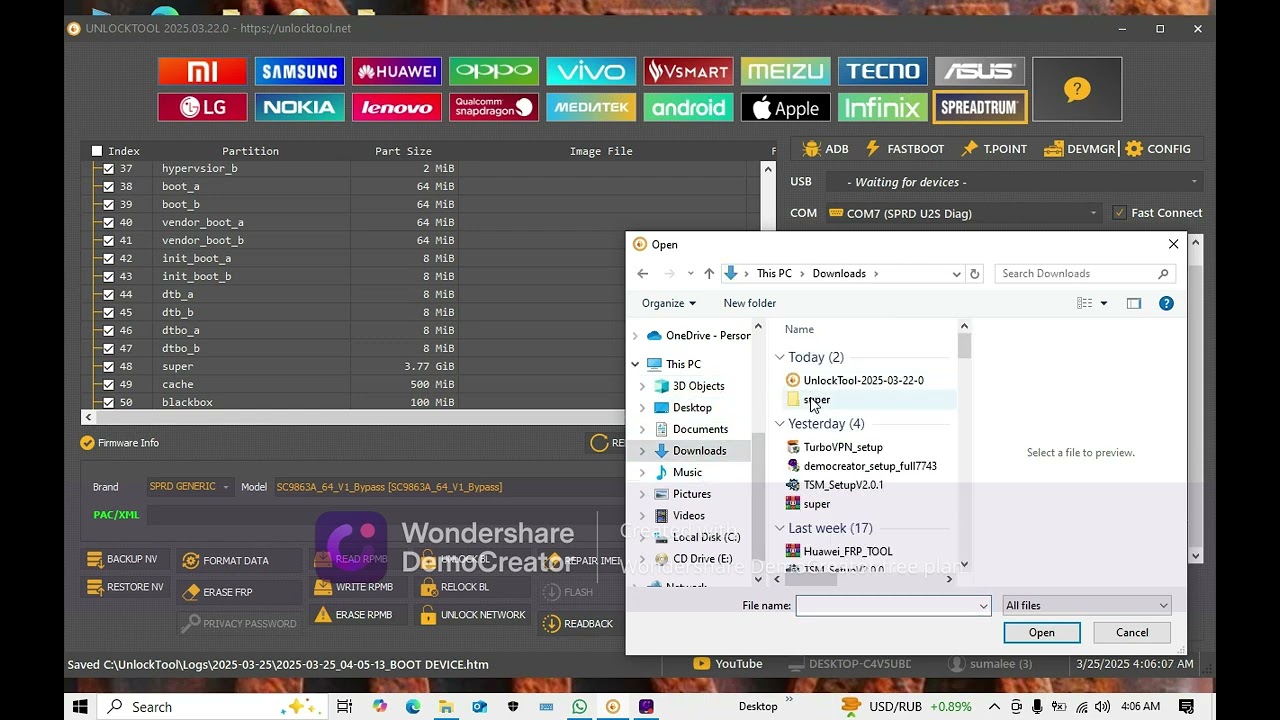Open the T.POINT tab
The width and height of the screenshot is (1280, 720).
994,149
